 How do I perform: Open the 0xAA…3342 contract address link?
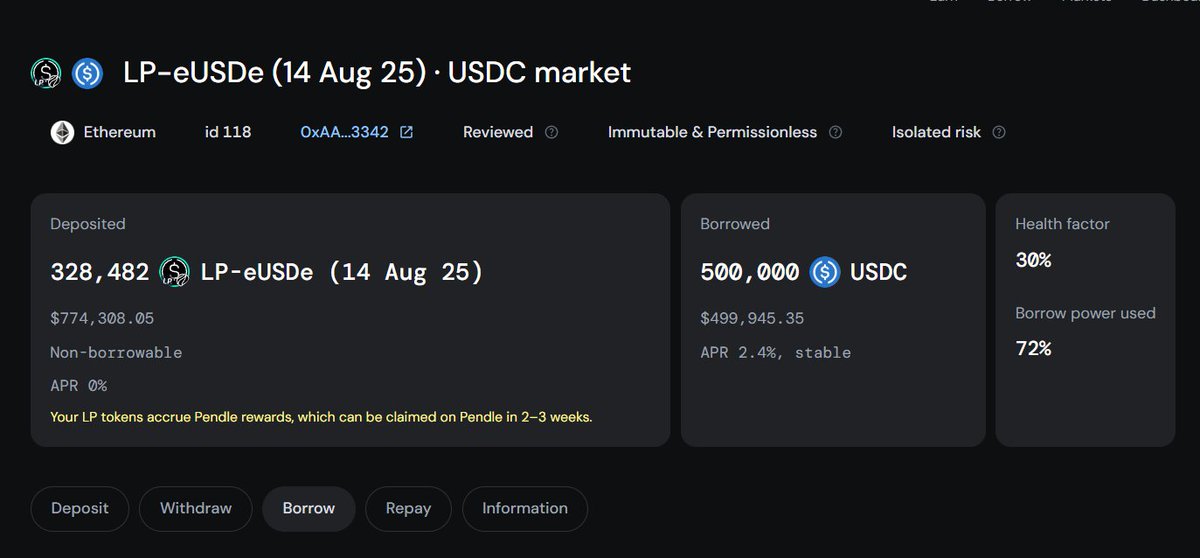344,132
